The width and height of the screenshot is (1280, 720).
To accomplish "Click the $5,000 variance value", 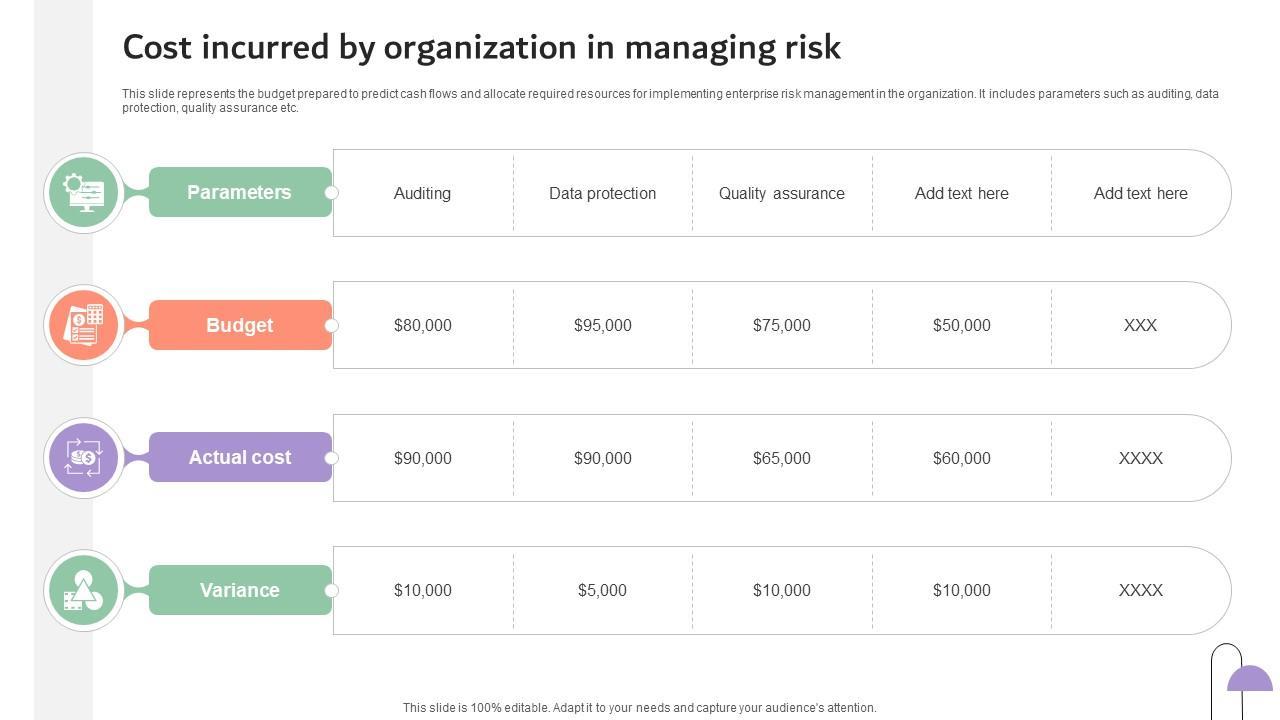I will (602, 590).
